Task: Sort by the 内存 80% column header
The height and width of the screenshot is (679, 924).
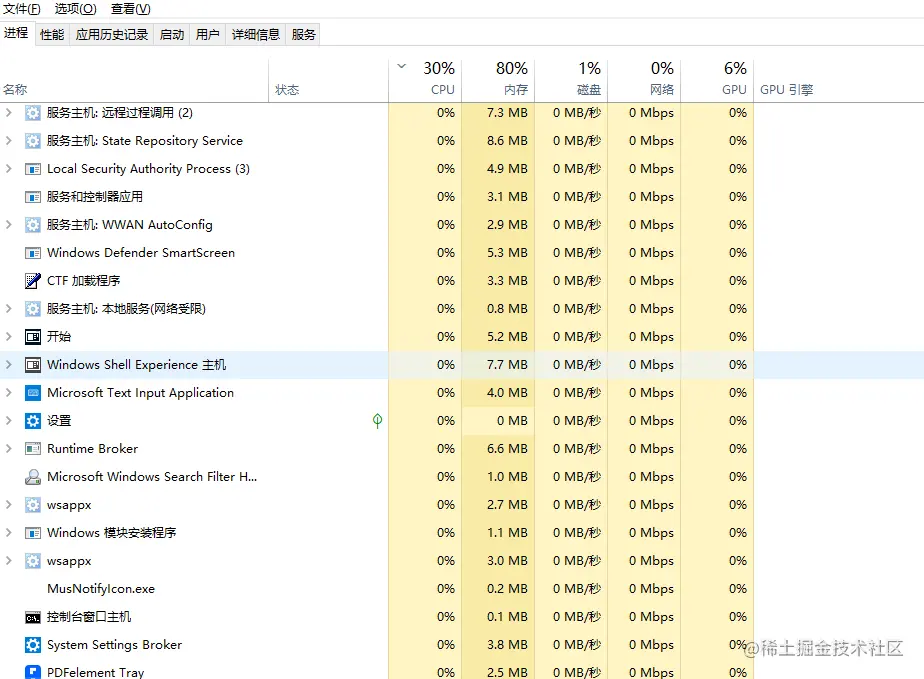Action: [x=499, y=81]
